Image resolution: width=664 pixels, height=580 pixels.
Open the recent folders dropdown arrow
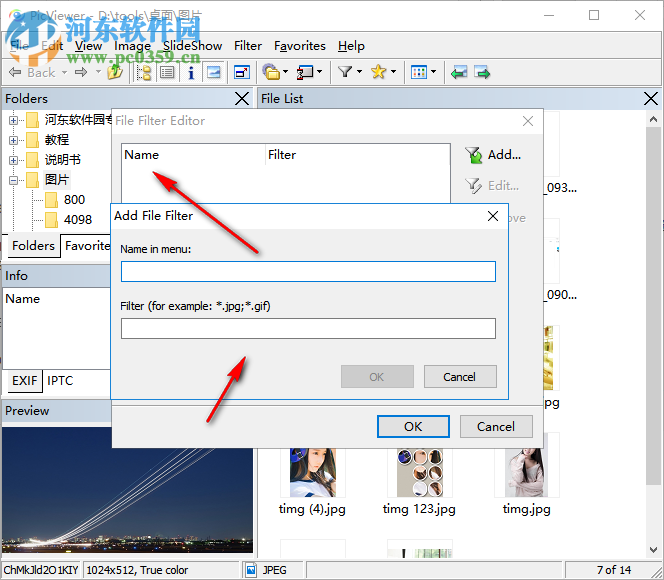coord(285,72)
